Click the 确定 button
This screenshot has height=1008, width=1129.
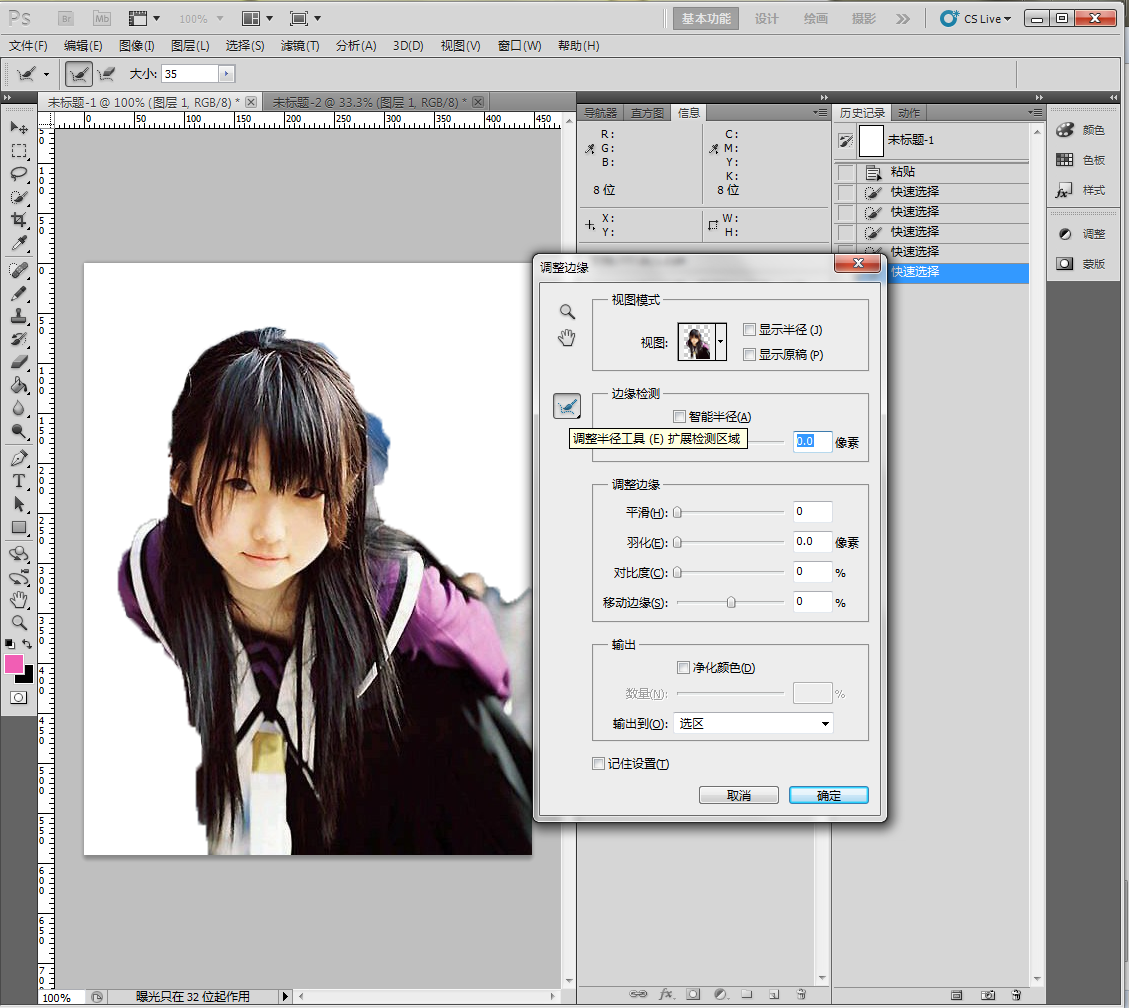(829, 796)
